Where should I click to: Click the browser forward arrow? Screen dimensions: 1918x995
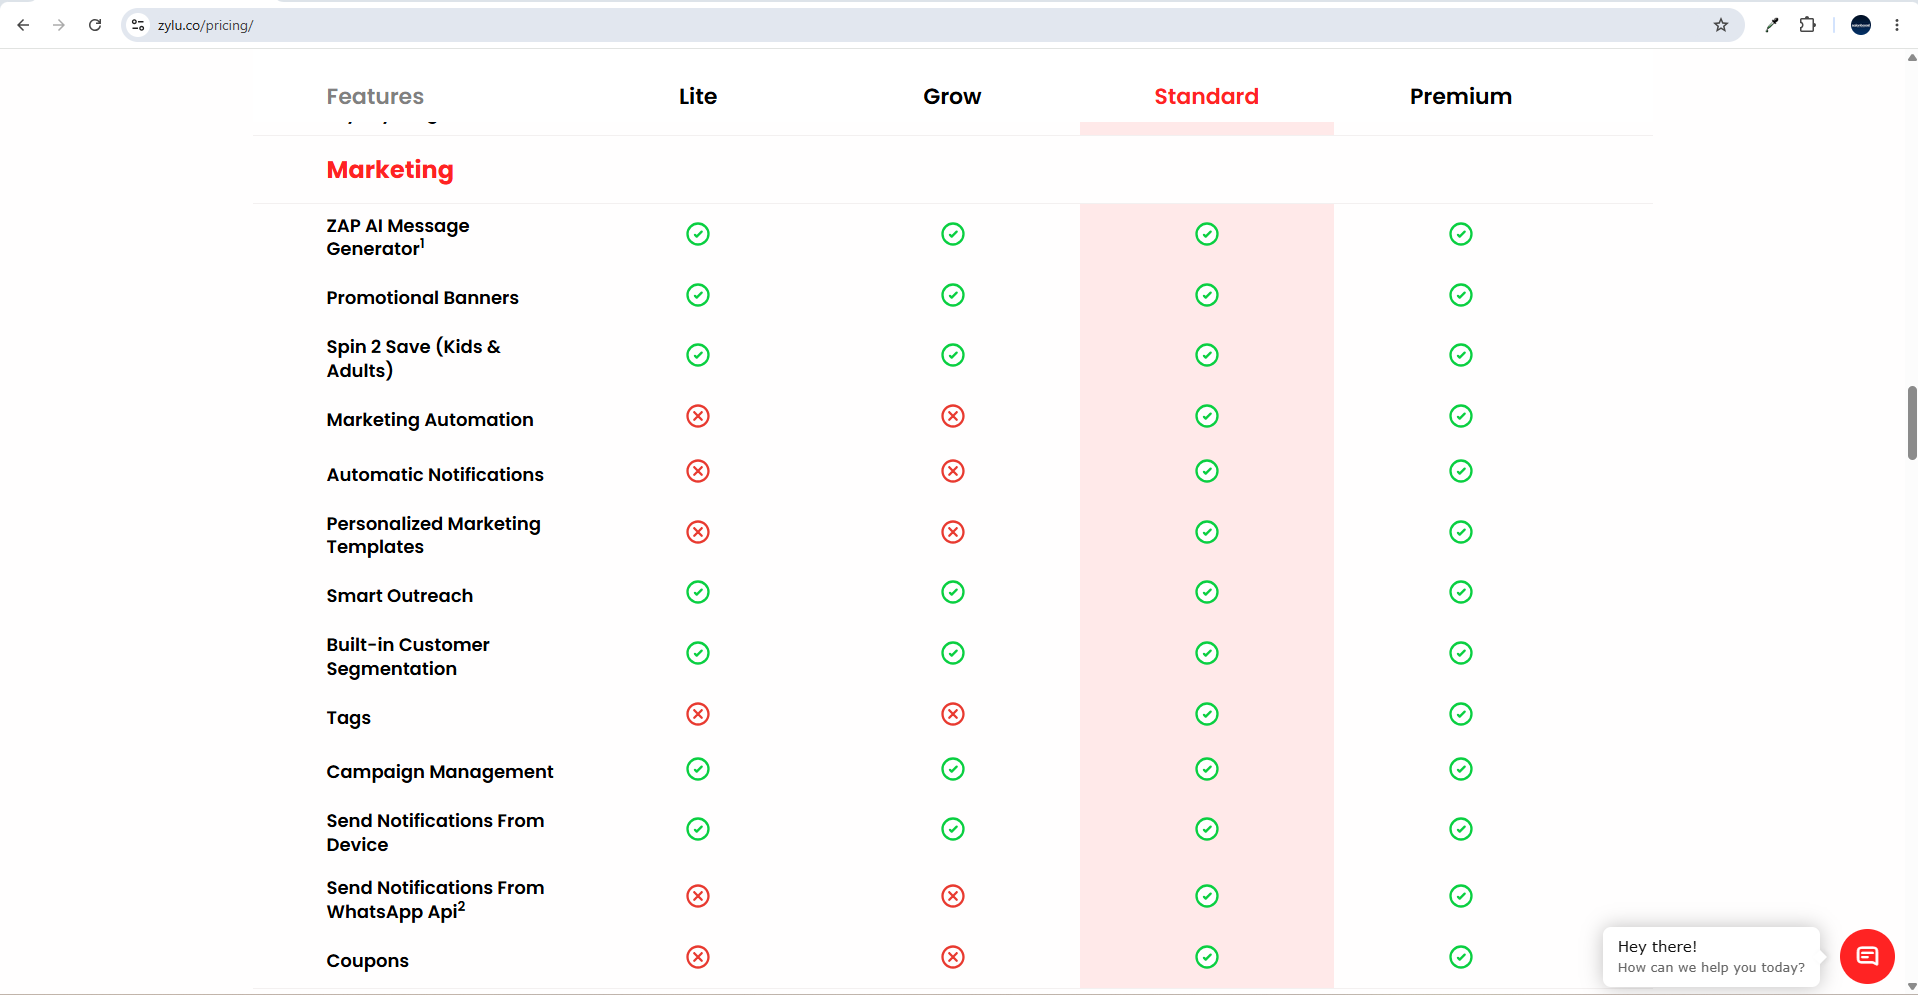pyautogui.click(x=59, y=25)
